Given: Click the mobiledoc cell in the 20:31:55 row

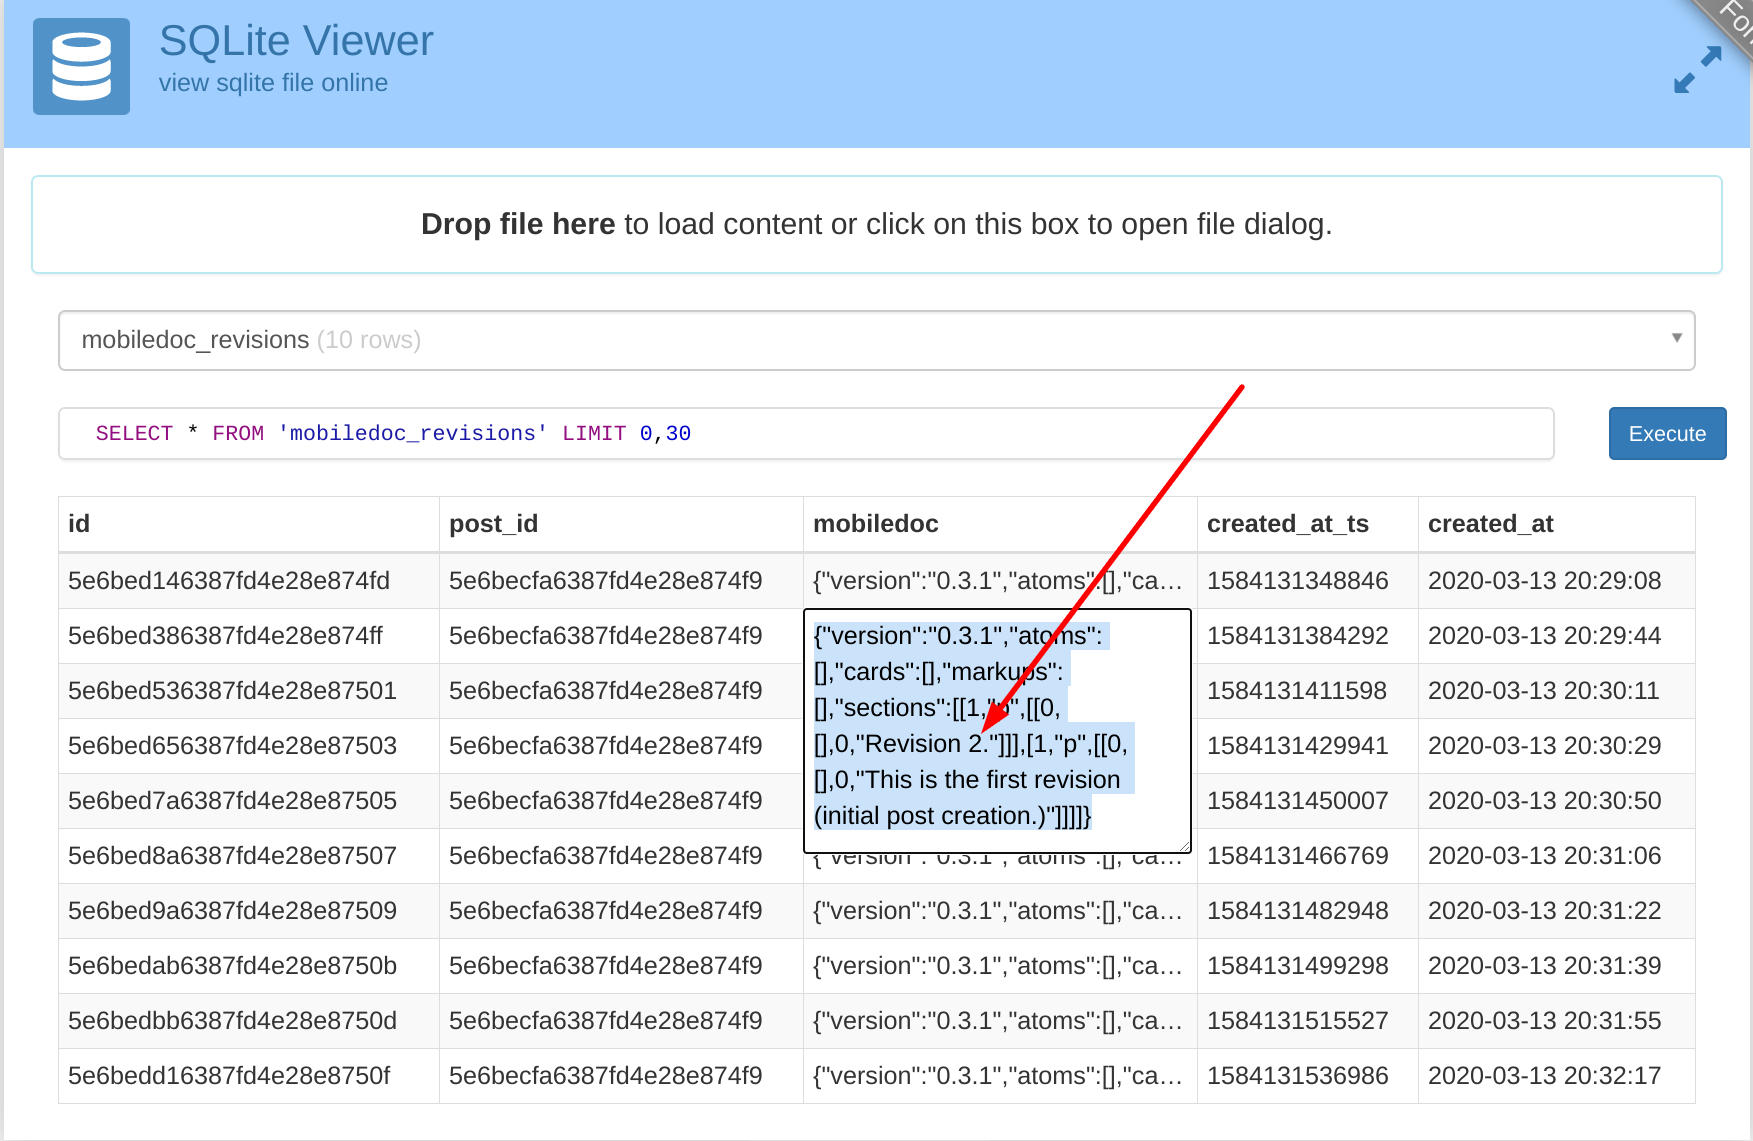Looking at the screenshot, I should click(x=1000, y=1021).
